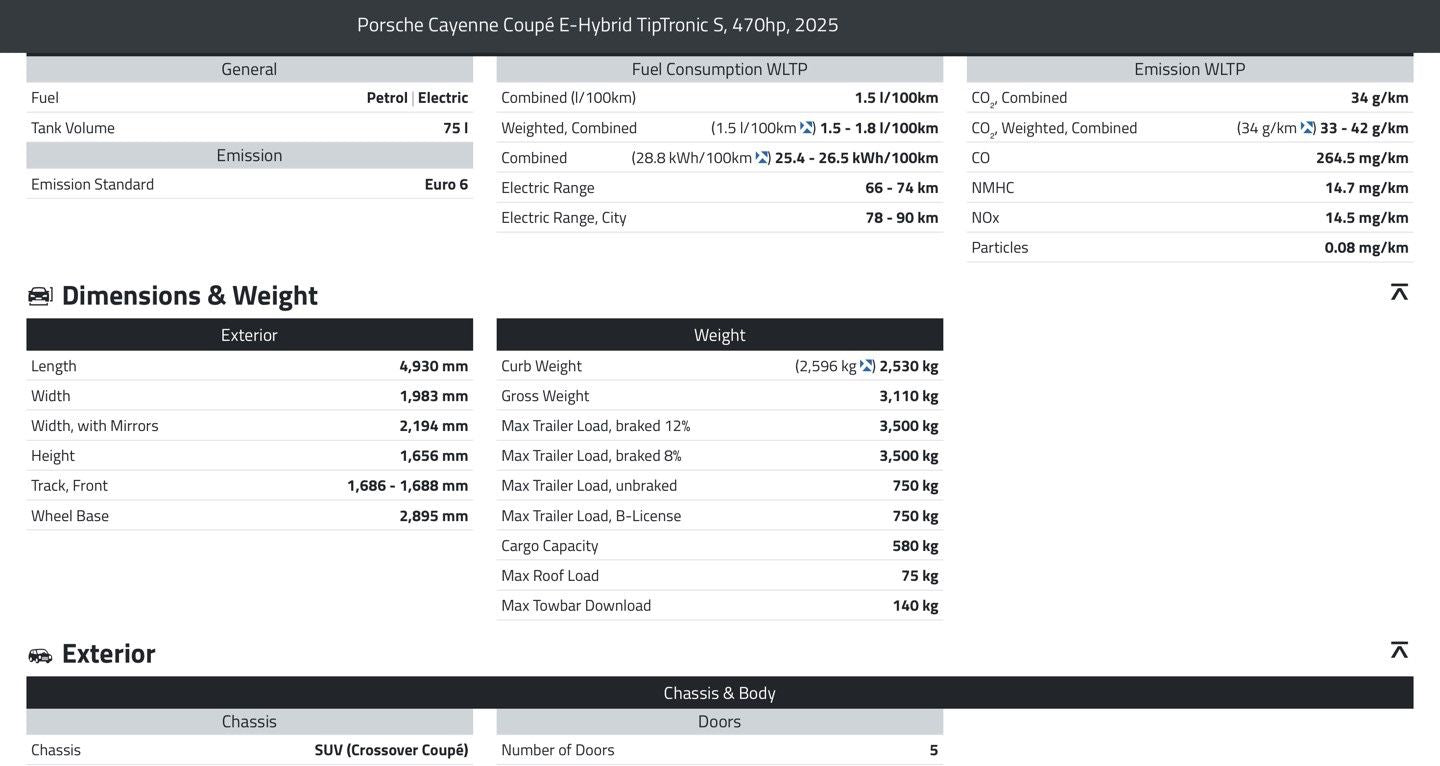Viewport: 1440px width, 766px height.
Task: Click the Electric fuel type value
Action: (443, 98)
